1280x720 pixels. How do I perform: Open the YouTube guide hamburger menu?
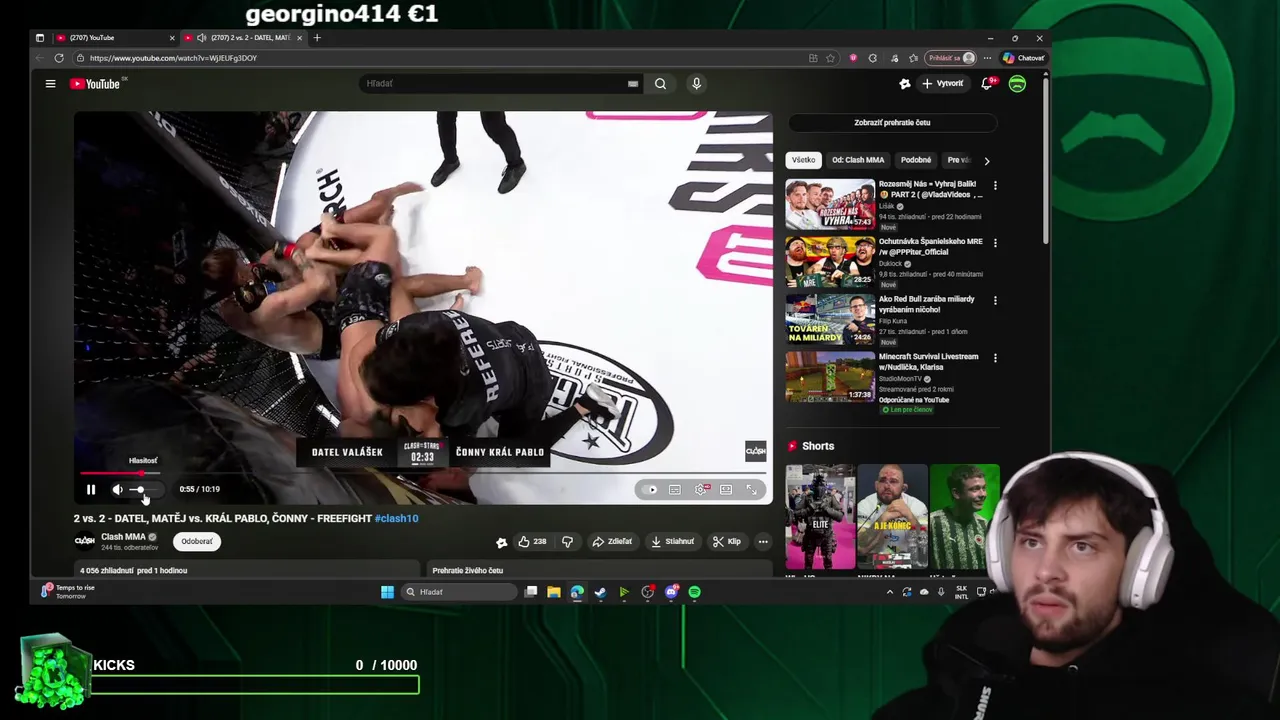pos(50,84)
